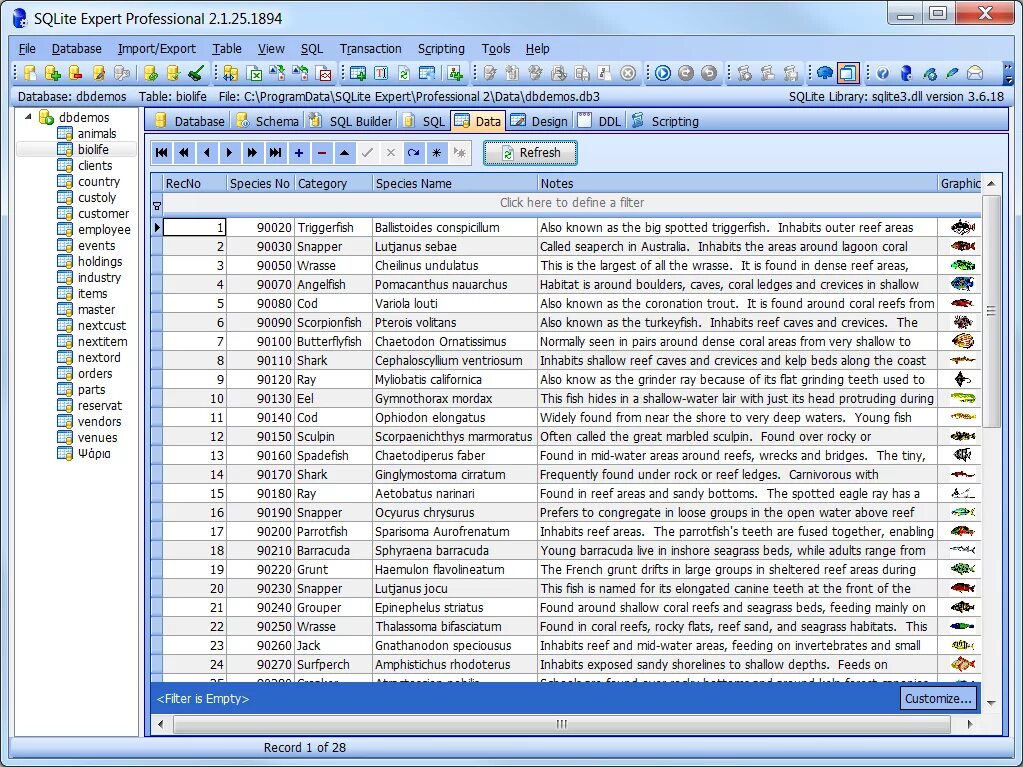The width and height of the screenshot is (1023, 767).
Task: Open the Transaction menu
Action: [371, 49]
